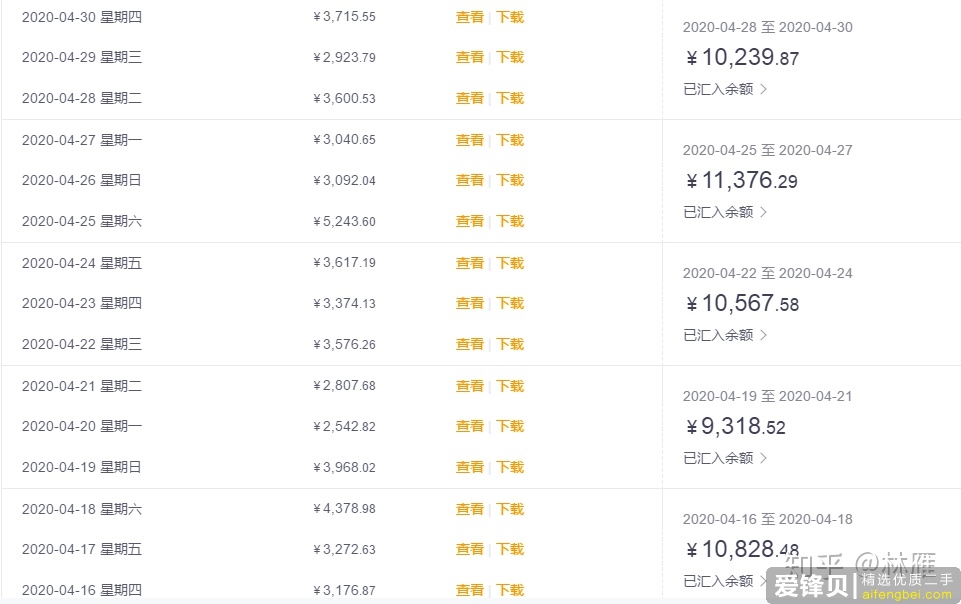
Task: Click 下载 next to 2020-04-20
Action: 510,426
